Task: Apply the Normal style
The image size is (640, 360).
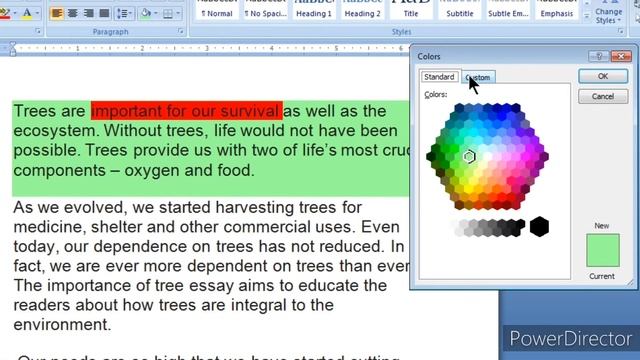Action: click(x=217, y=10)
